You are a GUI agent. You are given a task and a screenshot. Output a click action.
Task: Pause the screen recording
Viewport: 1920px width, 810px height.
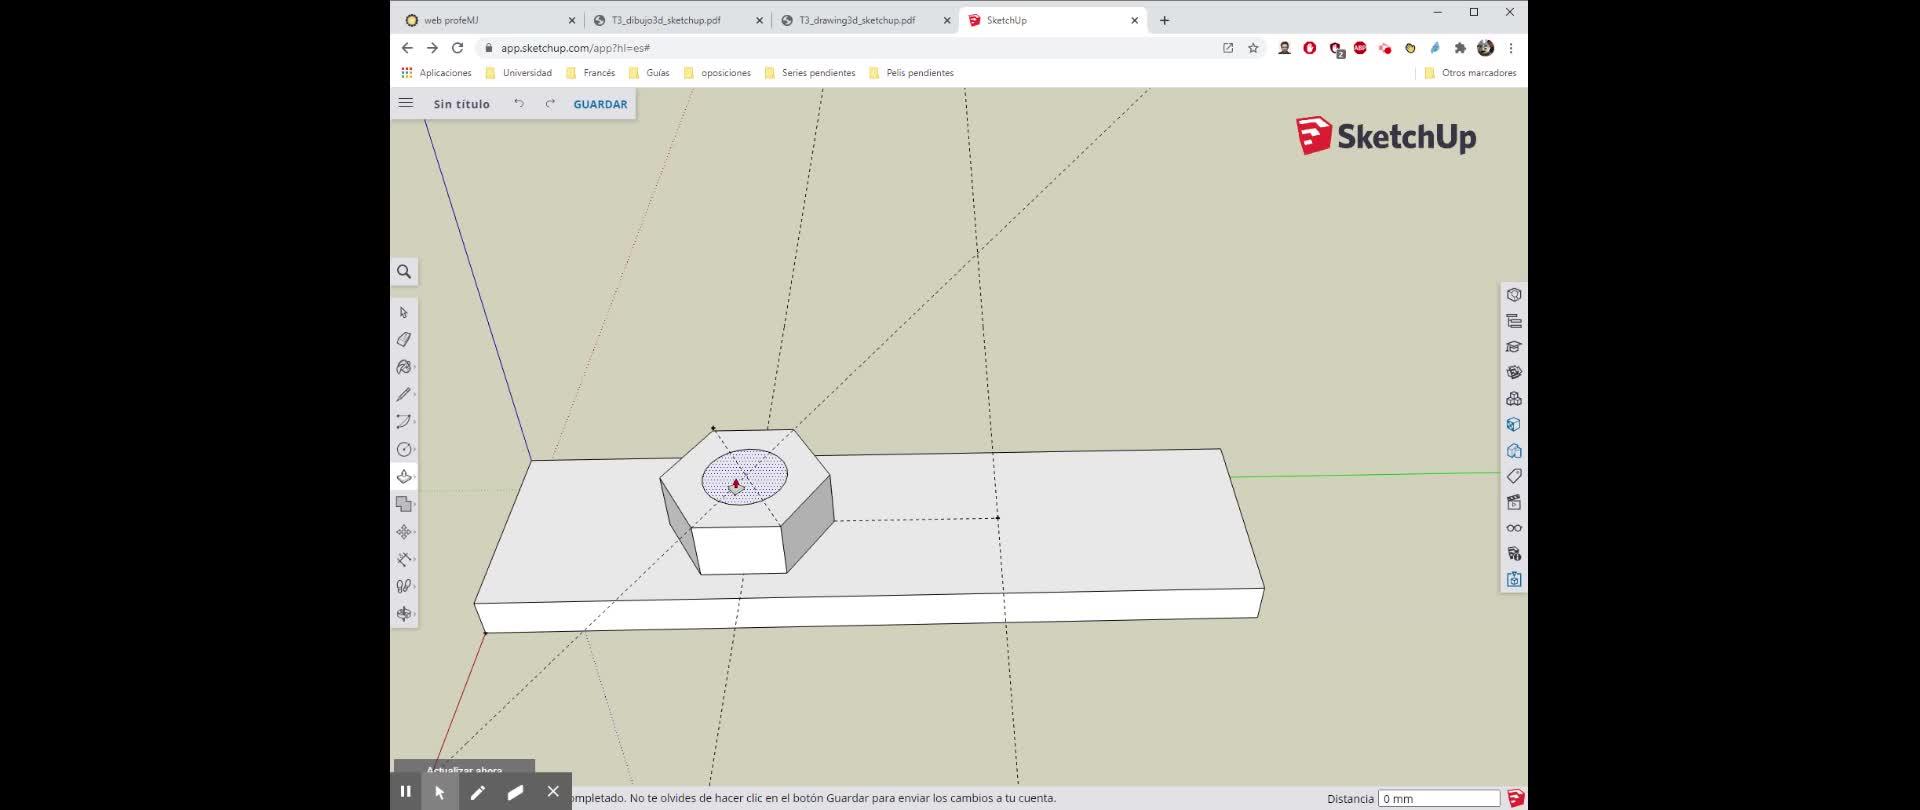tap(405, 791)
